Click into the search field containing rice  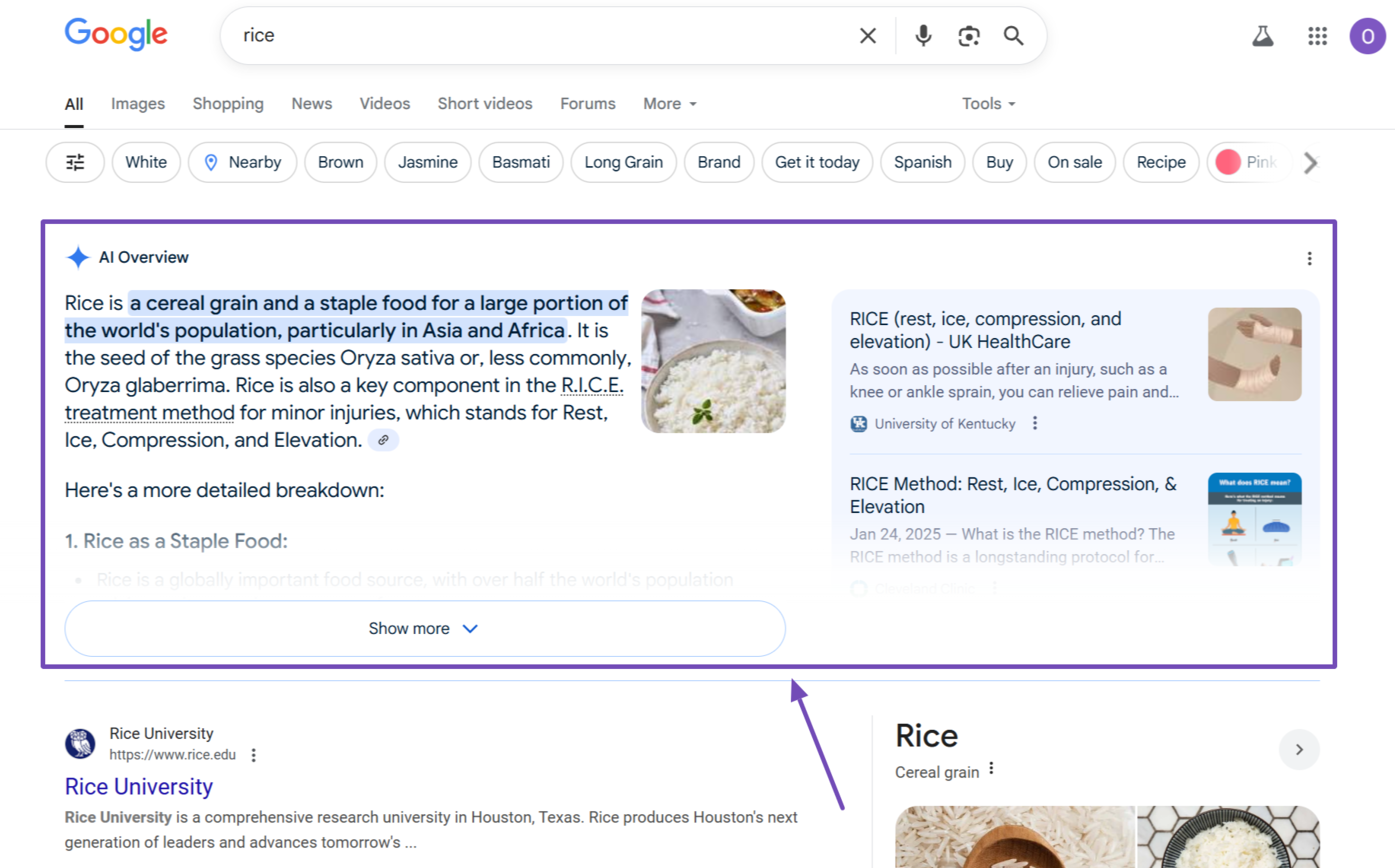click(x=540, y=36)
